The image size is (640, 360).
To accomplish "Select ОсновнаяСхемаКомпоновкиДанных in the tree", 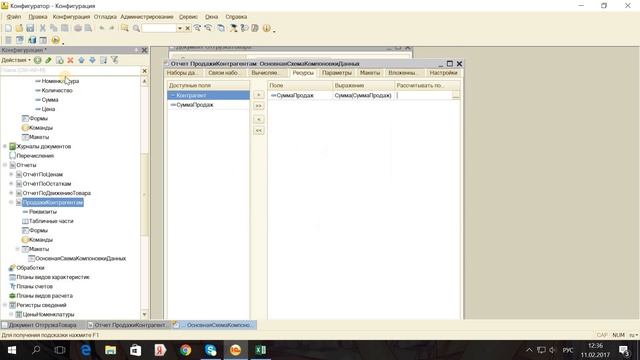I will pyautogui.click(x=80, y=258).
